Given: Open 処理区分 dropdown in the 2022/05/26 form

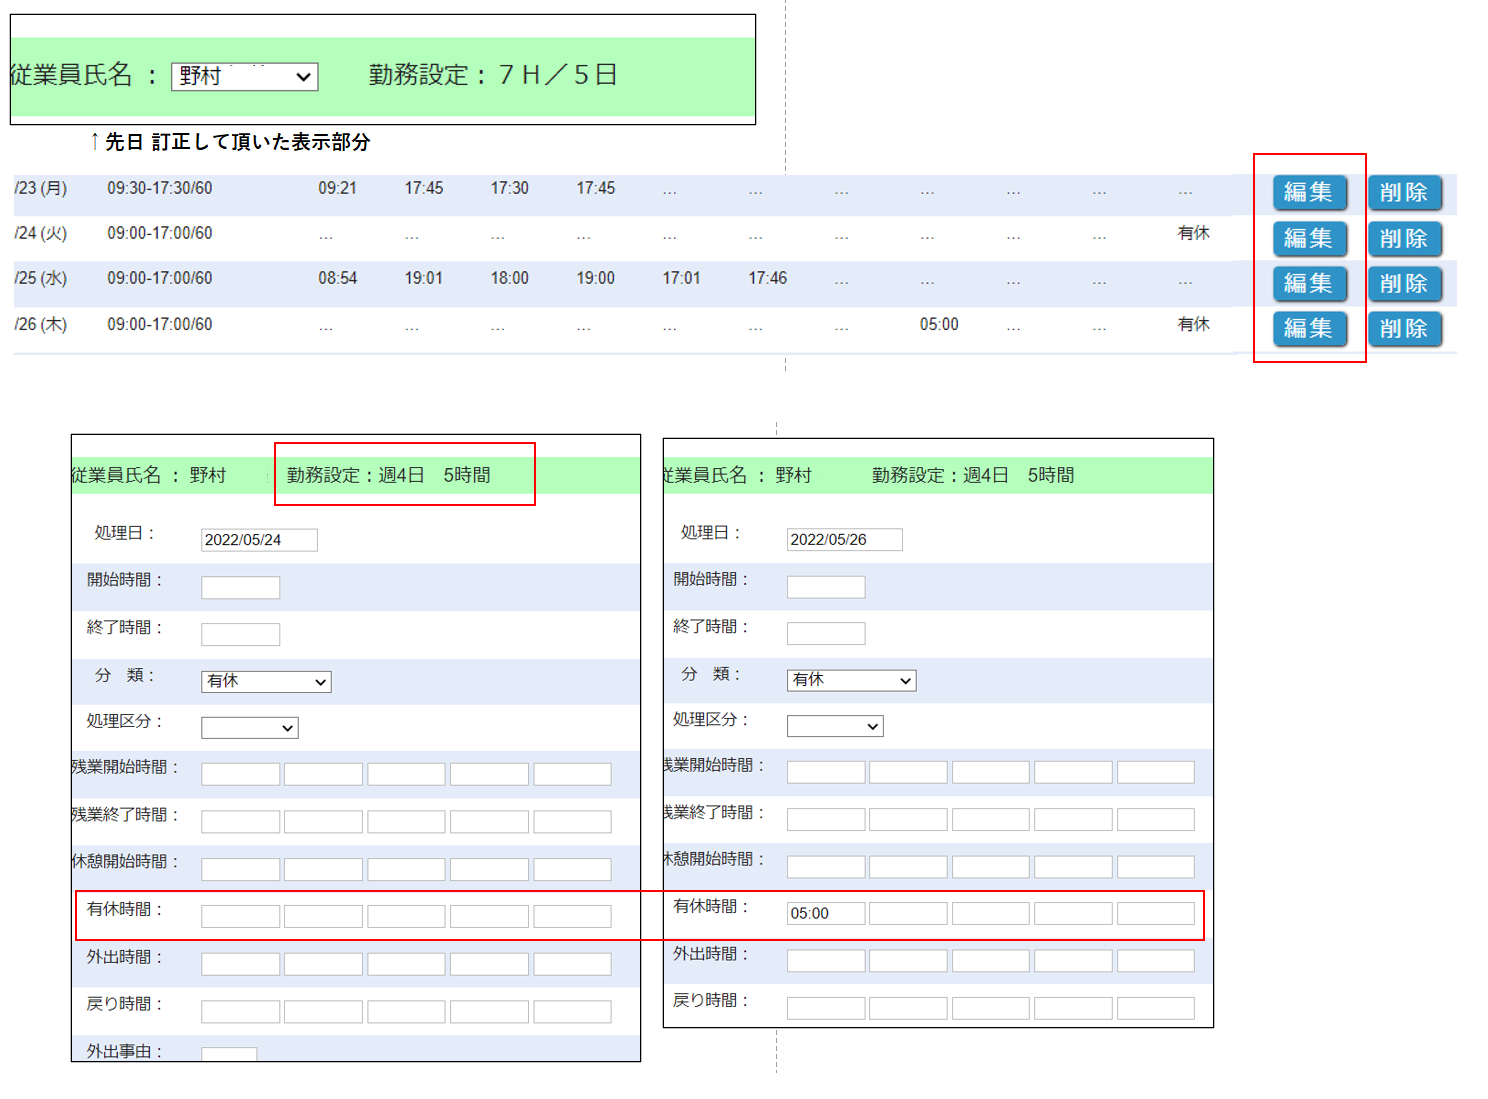Looking at the screenshot, I should coord(835,726).
